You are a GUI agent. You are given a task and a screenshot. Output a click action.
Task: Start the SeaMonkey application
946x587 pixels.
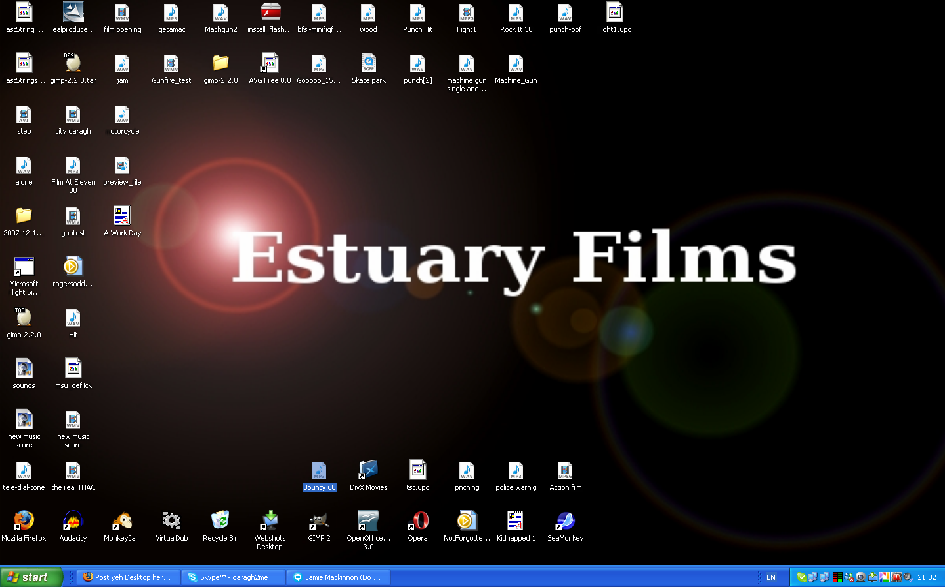[x=563, y=522]
